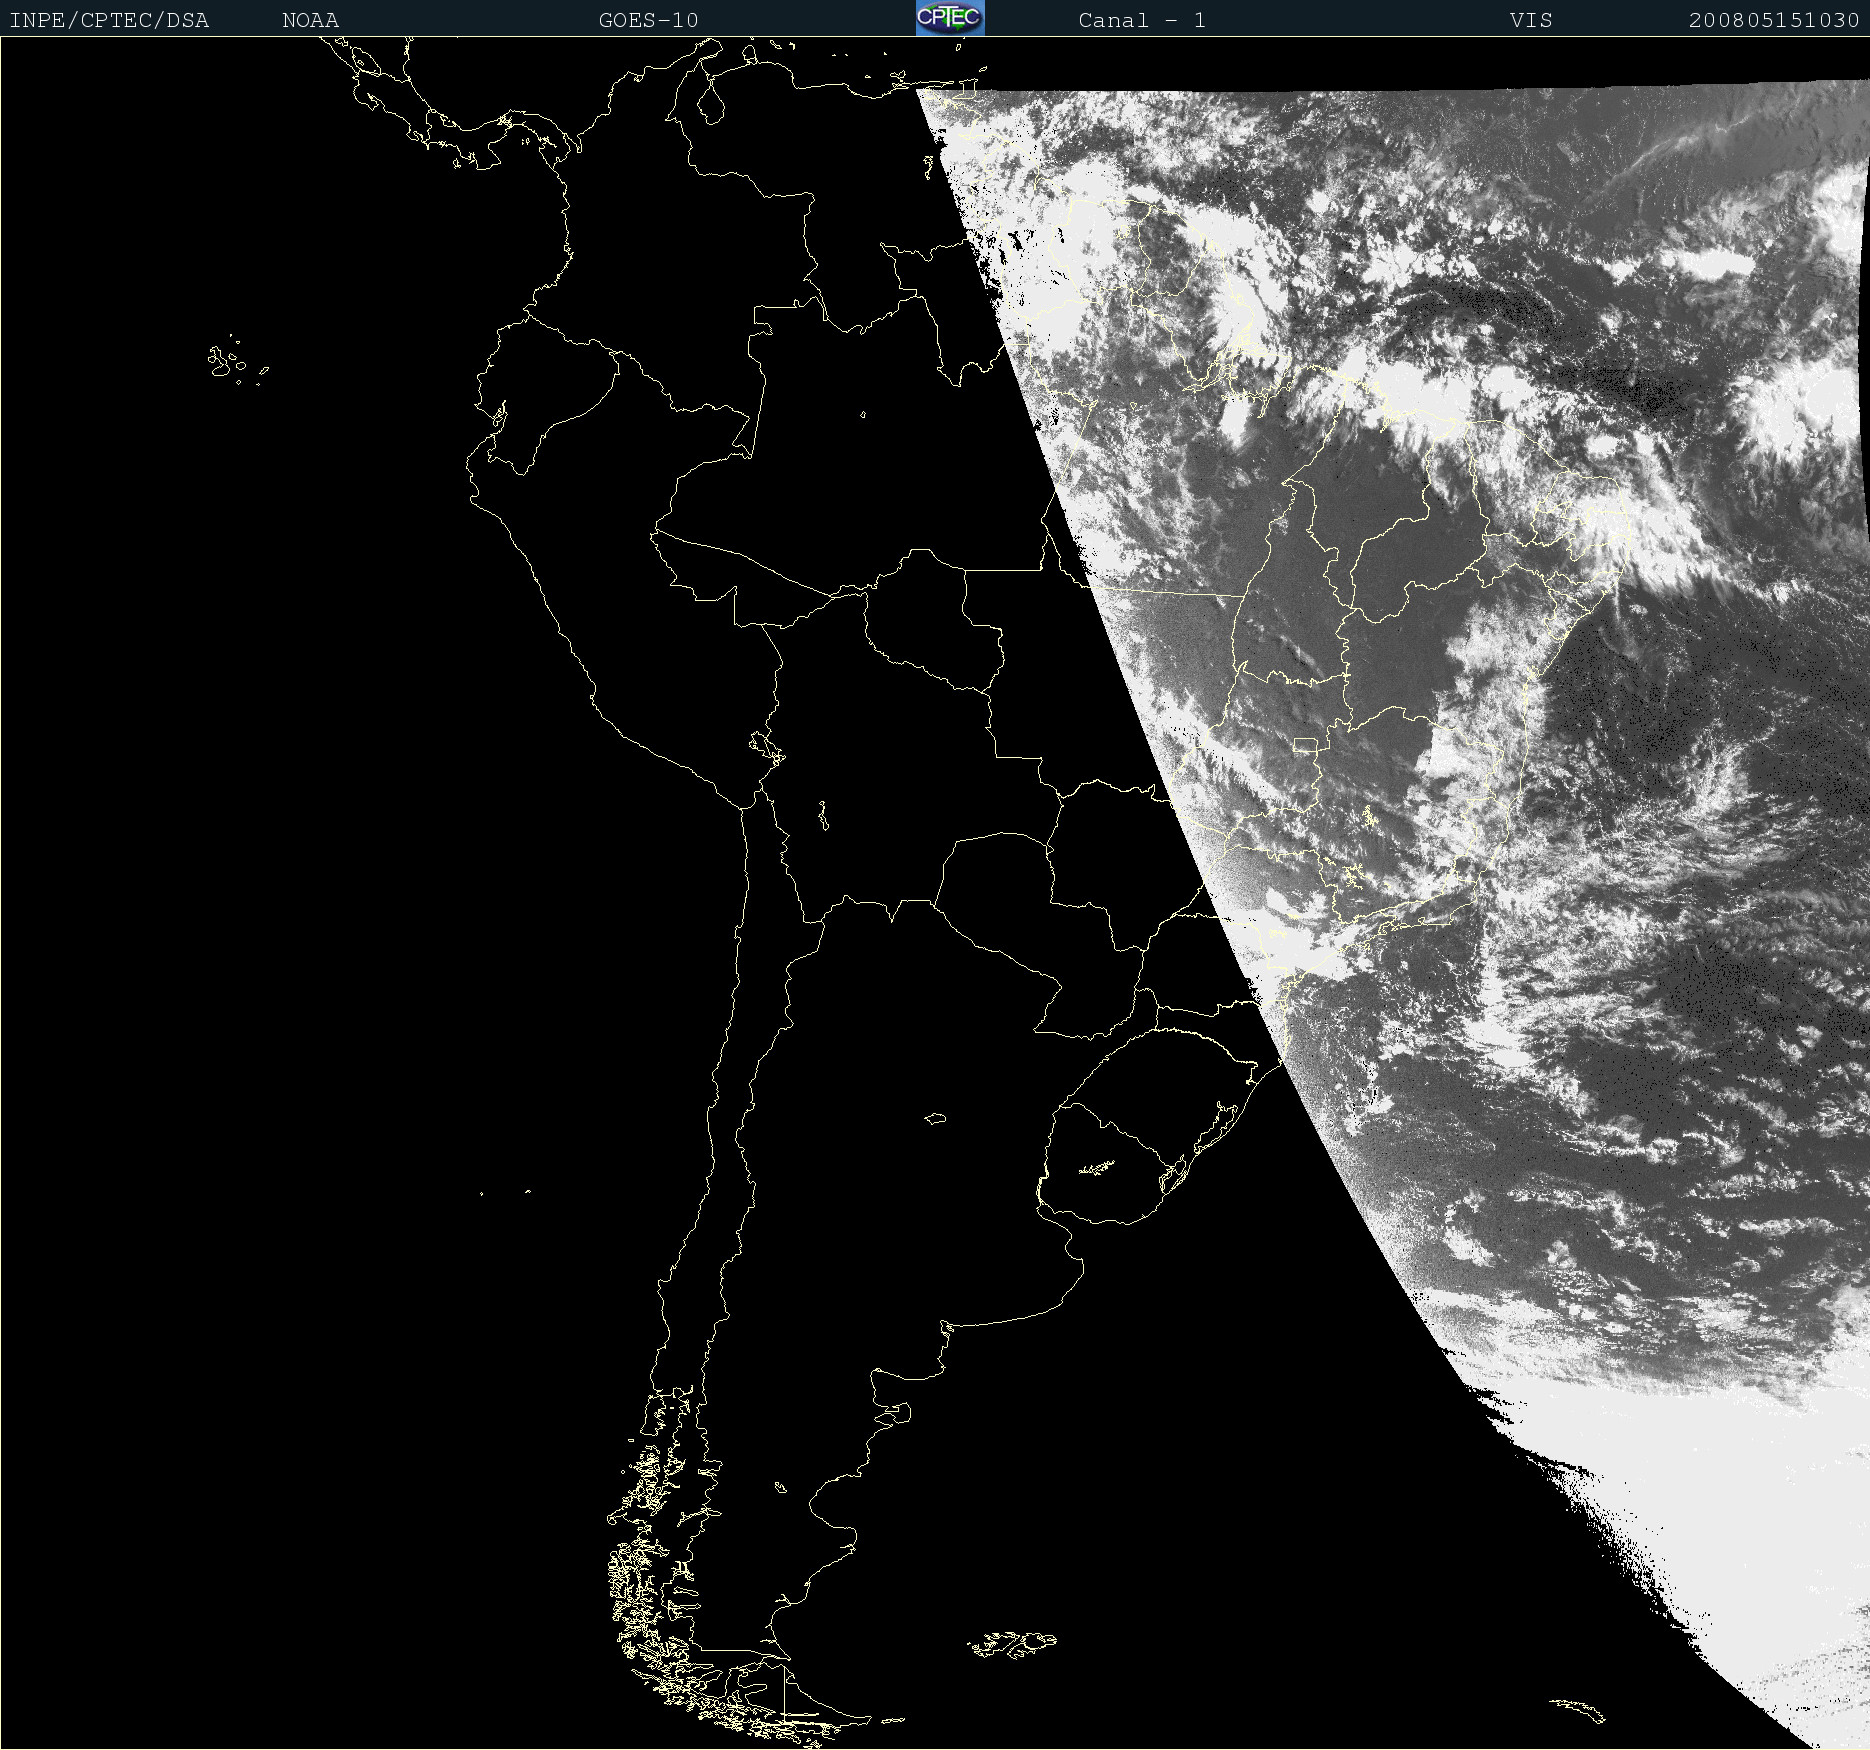Click the Canal - 1 label

coord(1142,21)
